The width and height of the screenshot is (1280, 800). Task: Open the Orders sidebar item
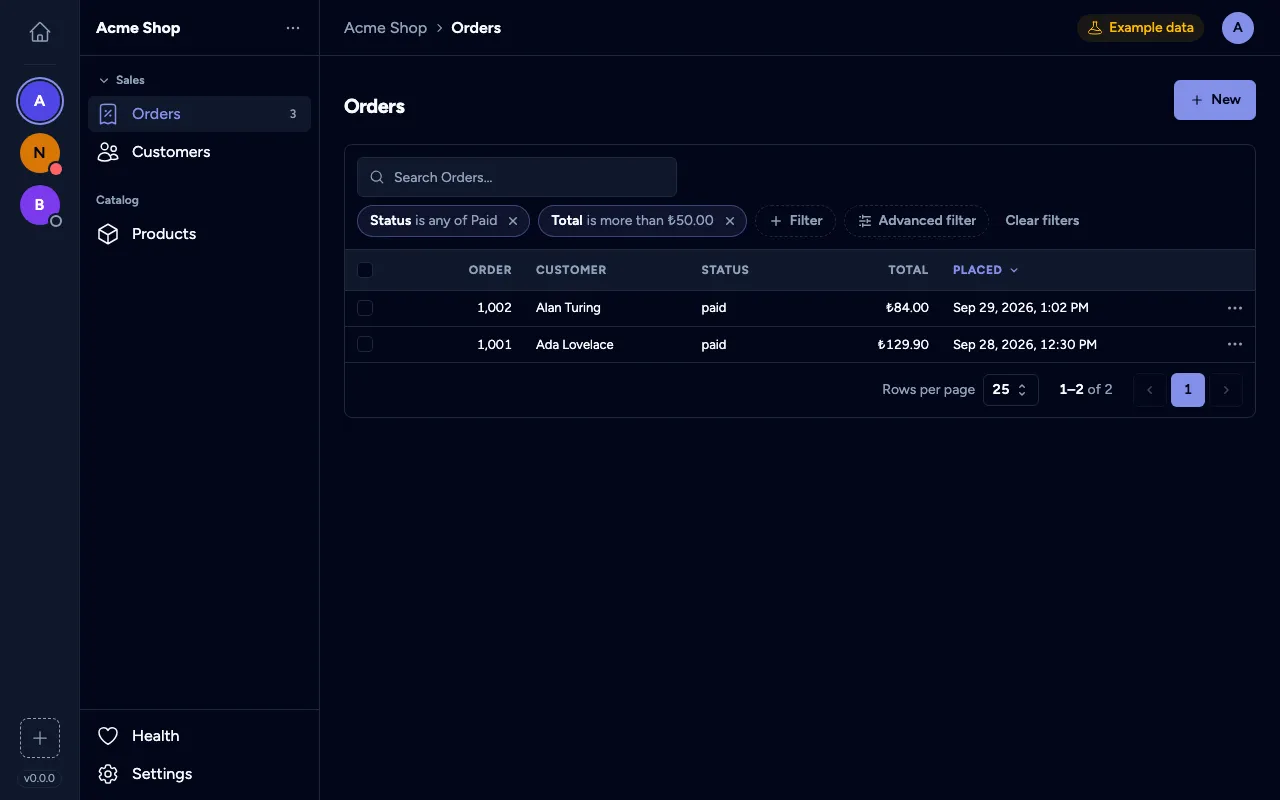(x=199, y=114)
